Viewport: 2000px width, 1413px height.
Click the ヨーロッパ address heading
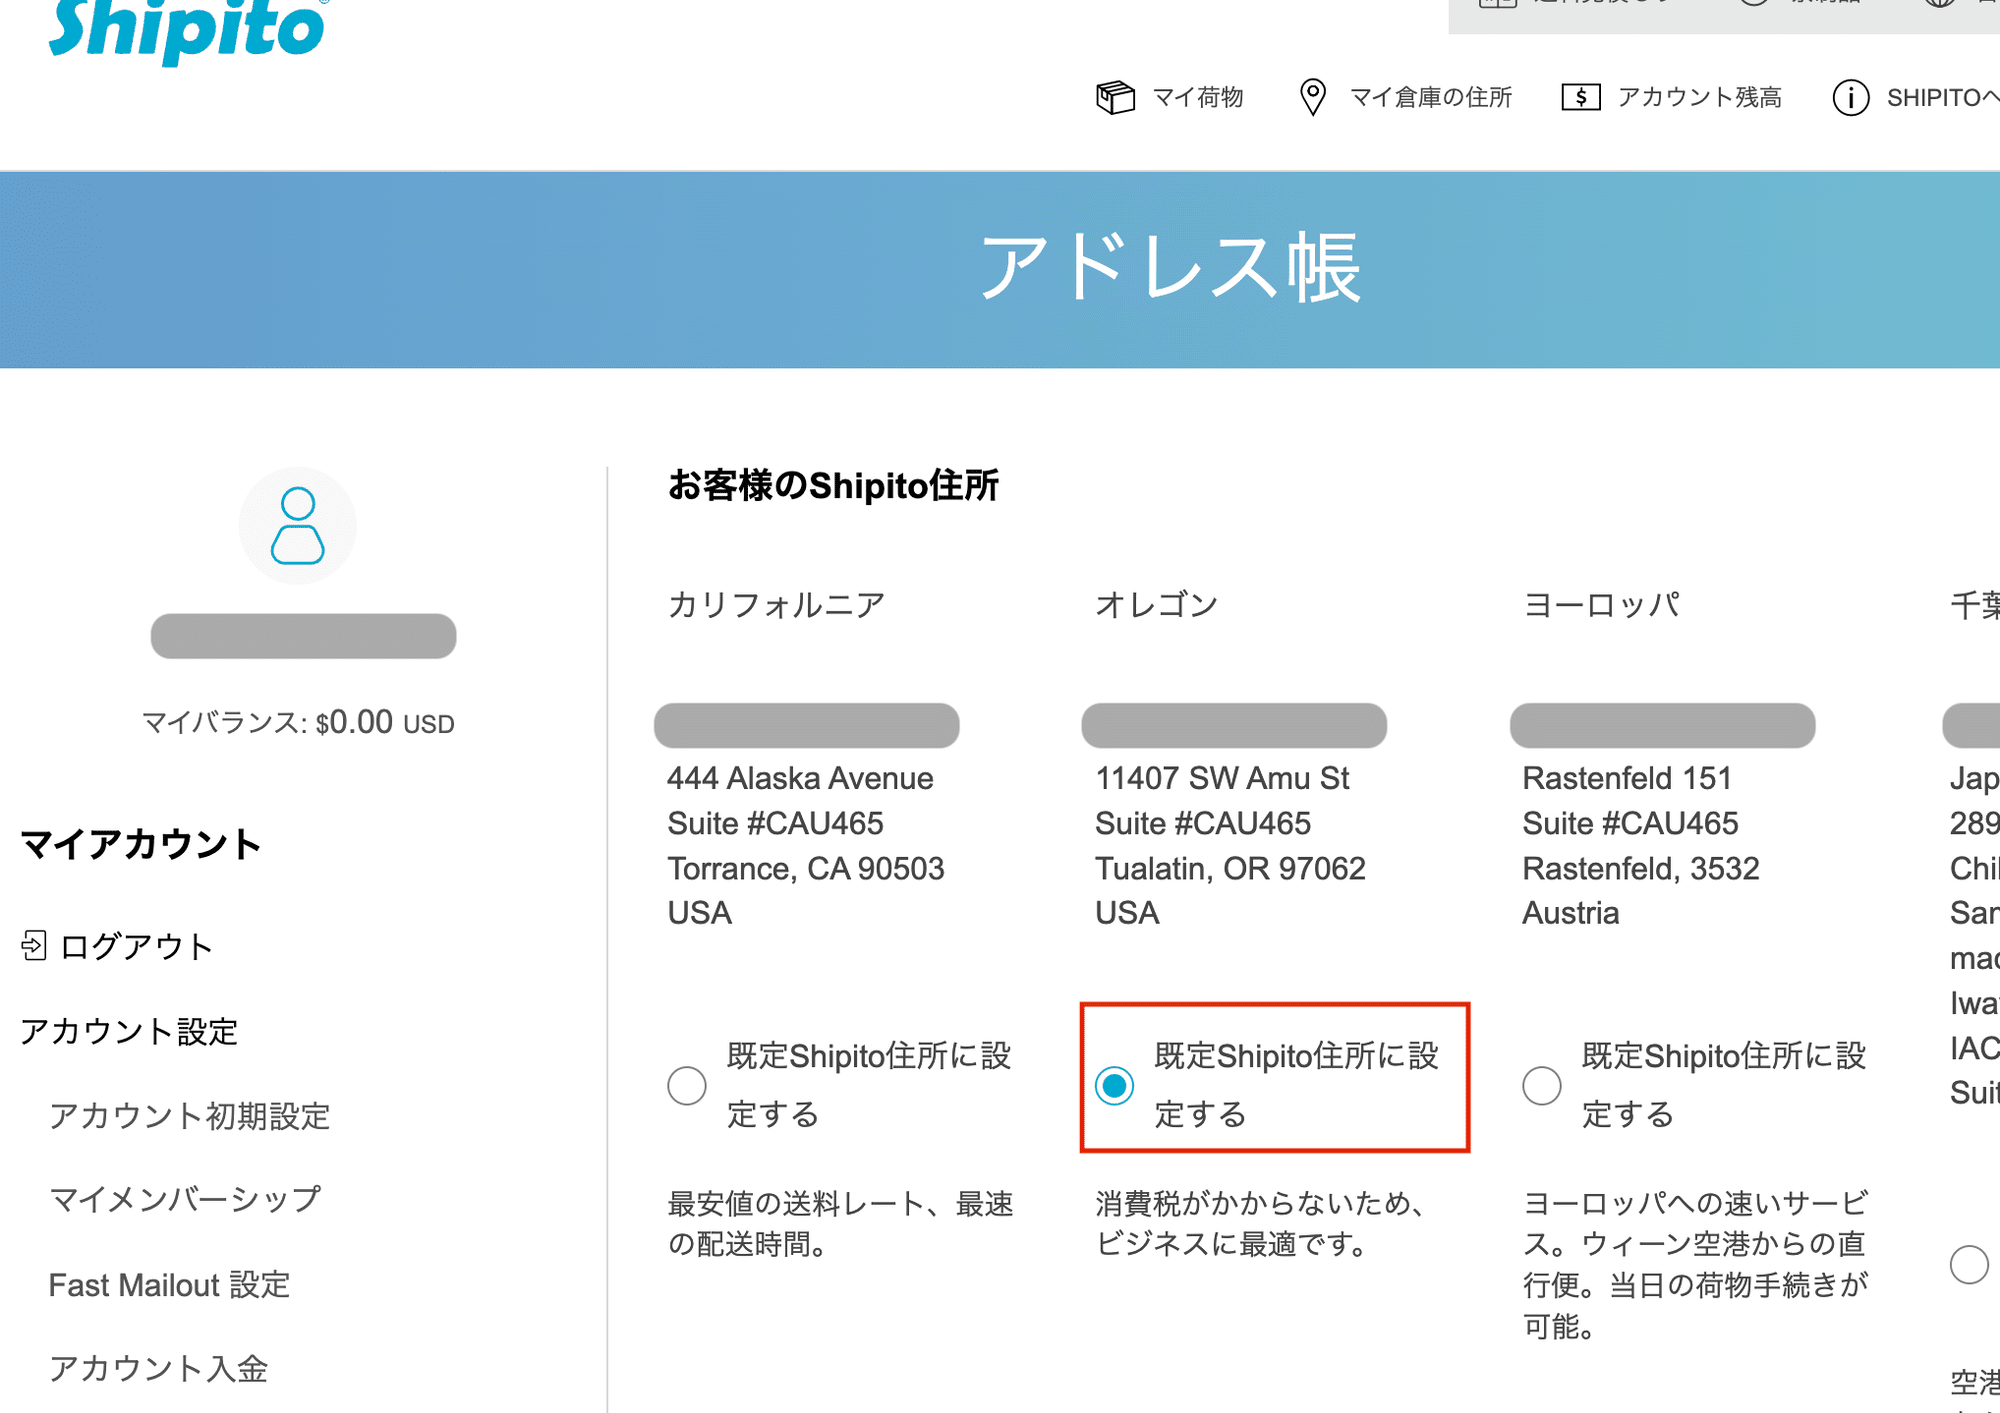pyautogui.click(x=1601, y=605)
